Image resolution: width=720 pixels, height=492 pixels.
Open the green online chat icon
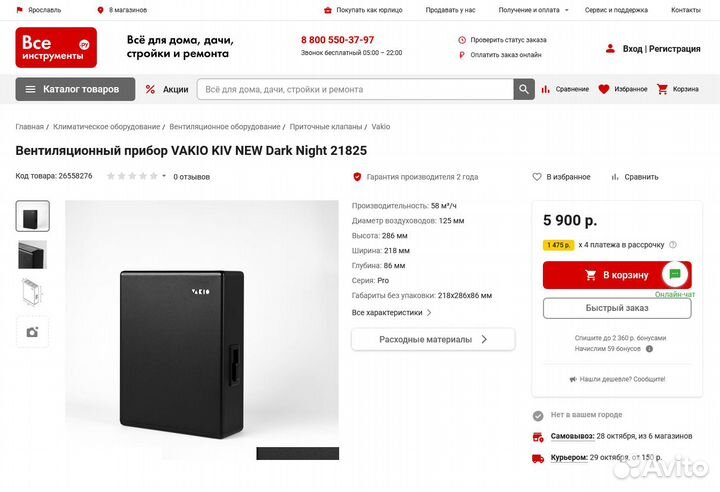(x=675, y=274)
